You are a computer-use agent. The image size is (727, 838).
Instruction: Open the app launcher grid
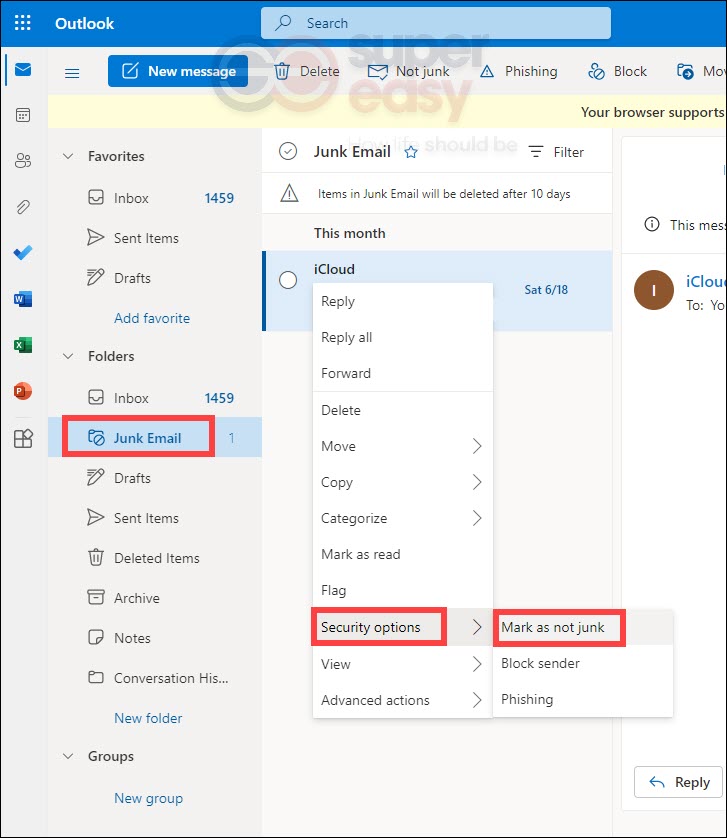click(22, 23)
